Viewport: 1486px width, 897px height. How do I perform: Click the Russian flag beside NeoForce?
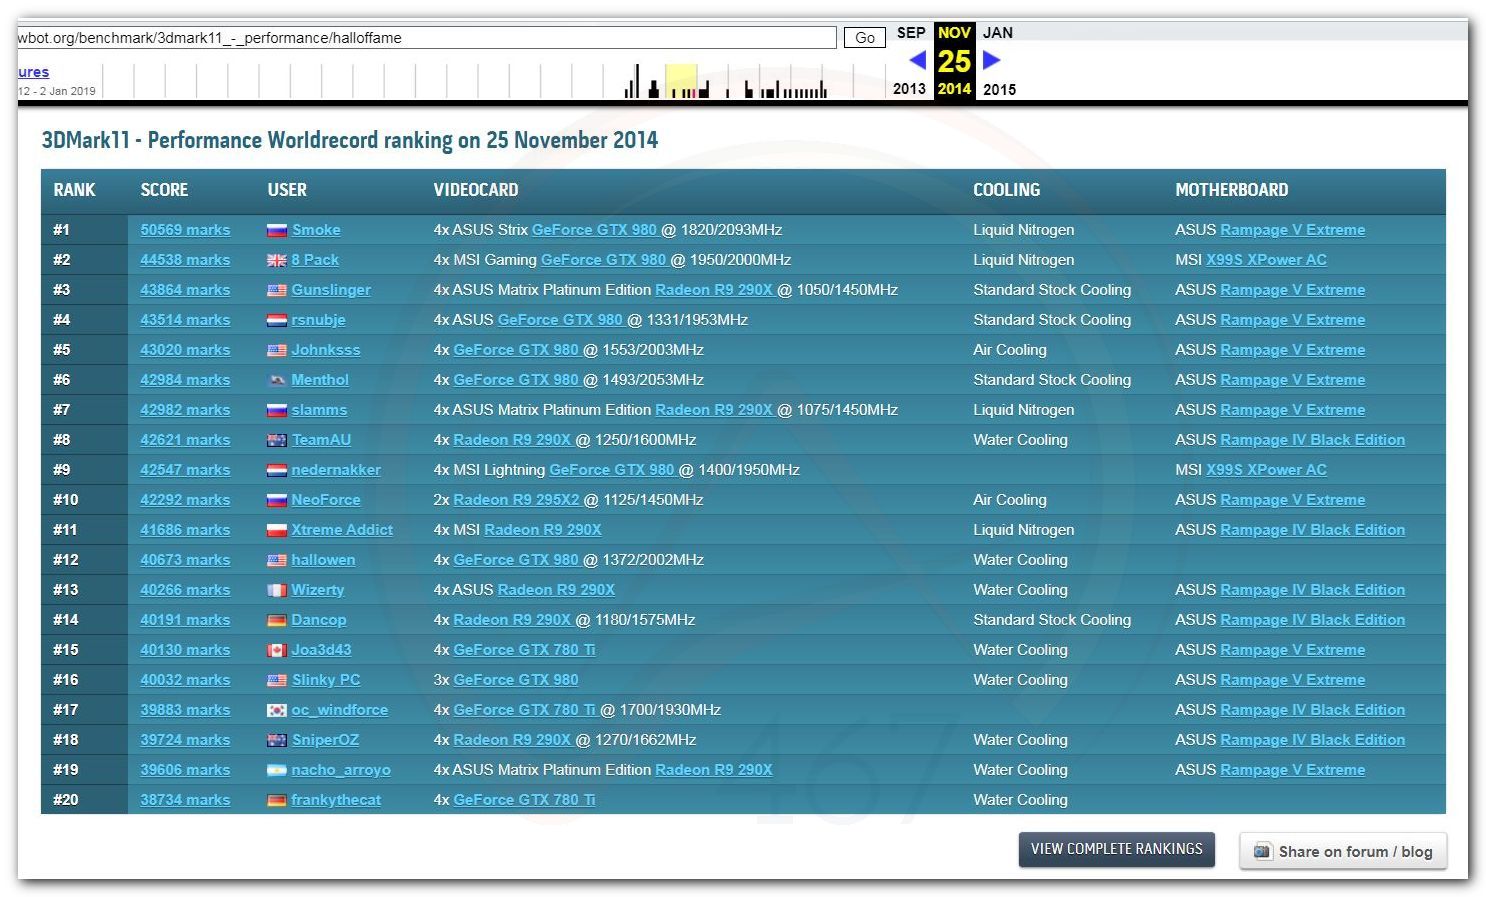pyautogui.click(x=277, y=500)
